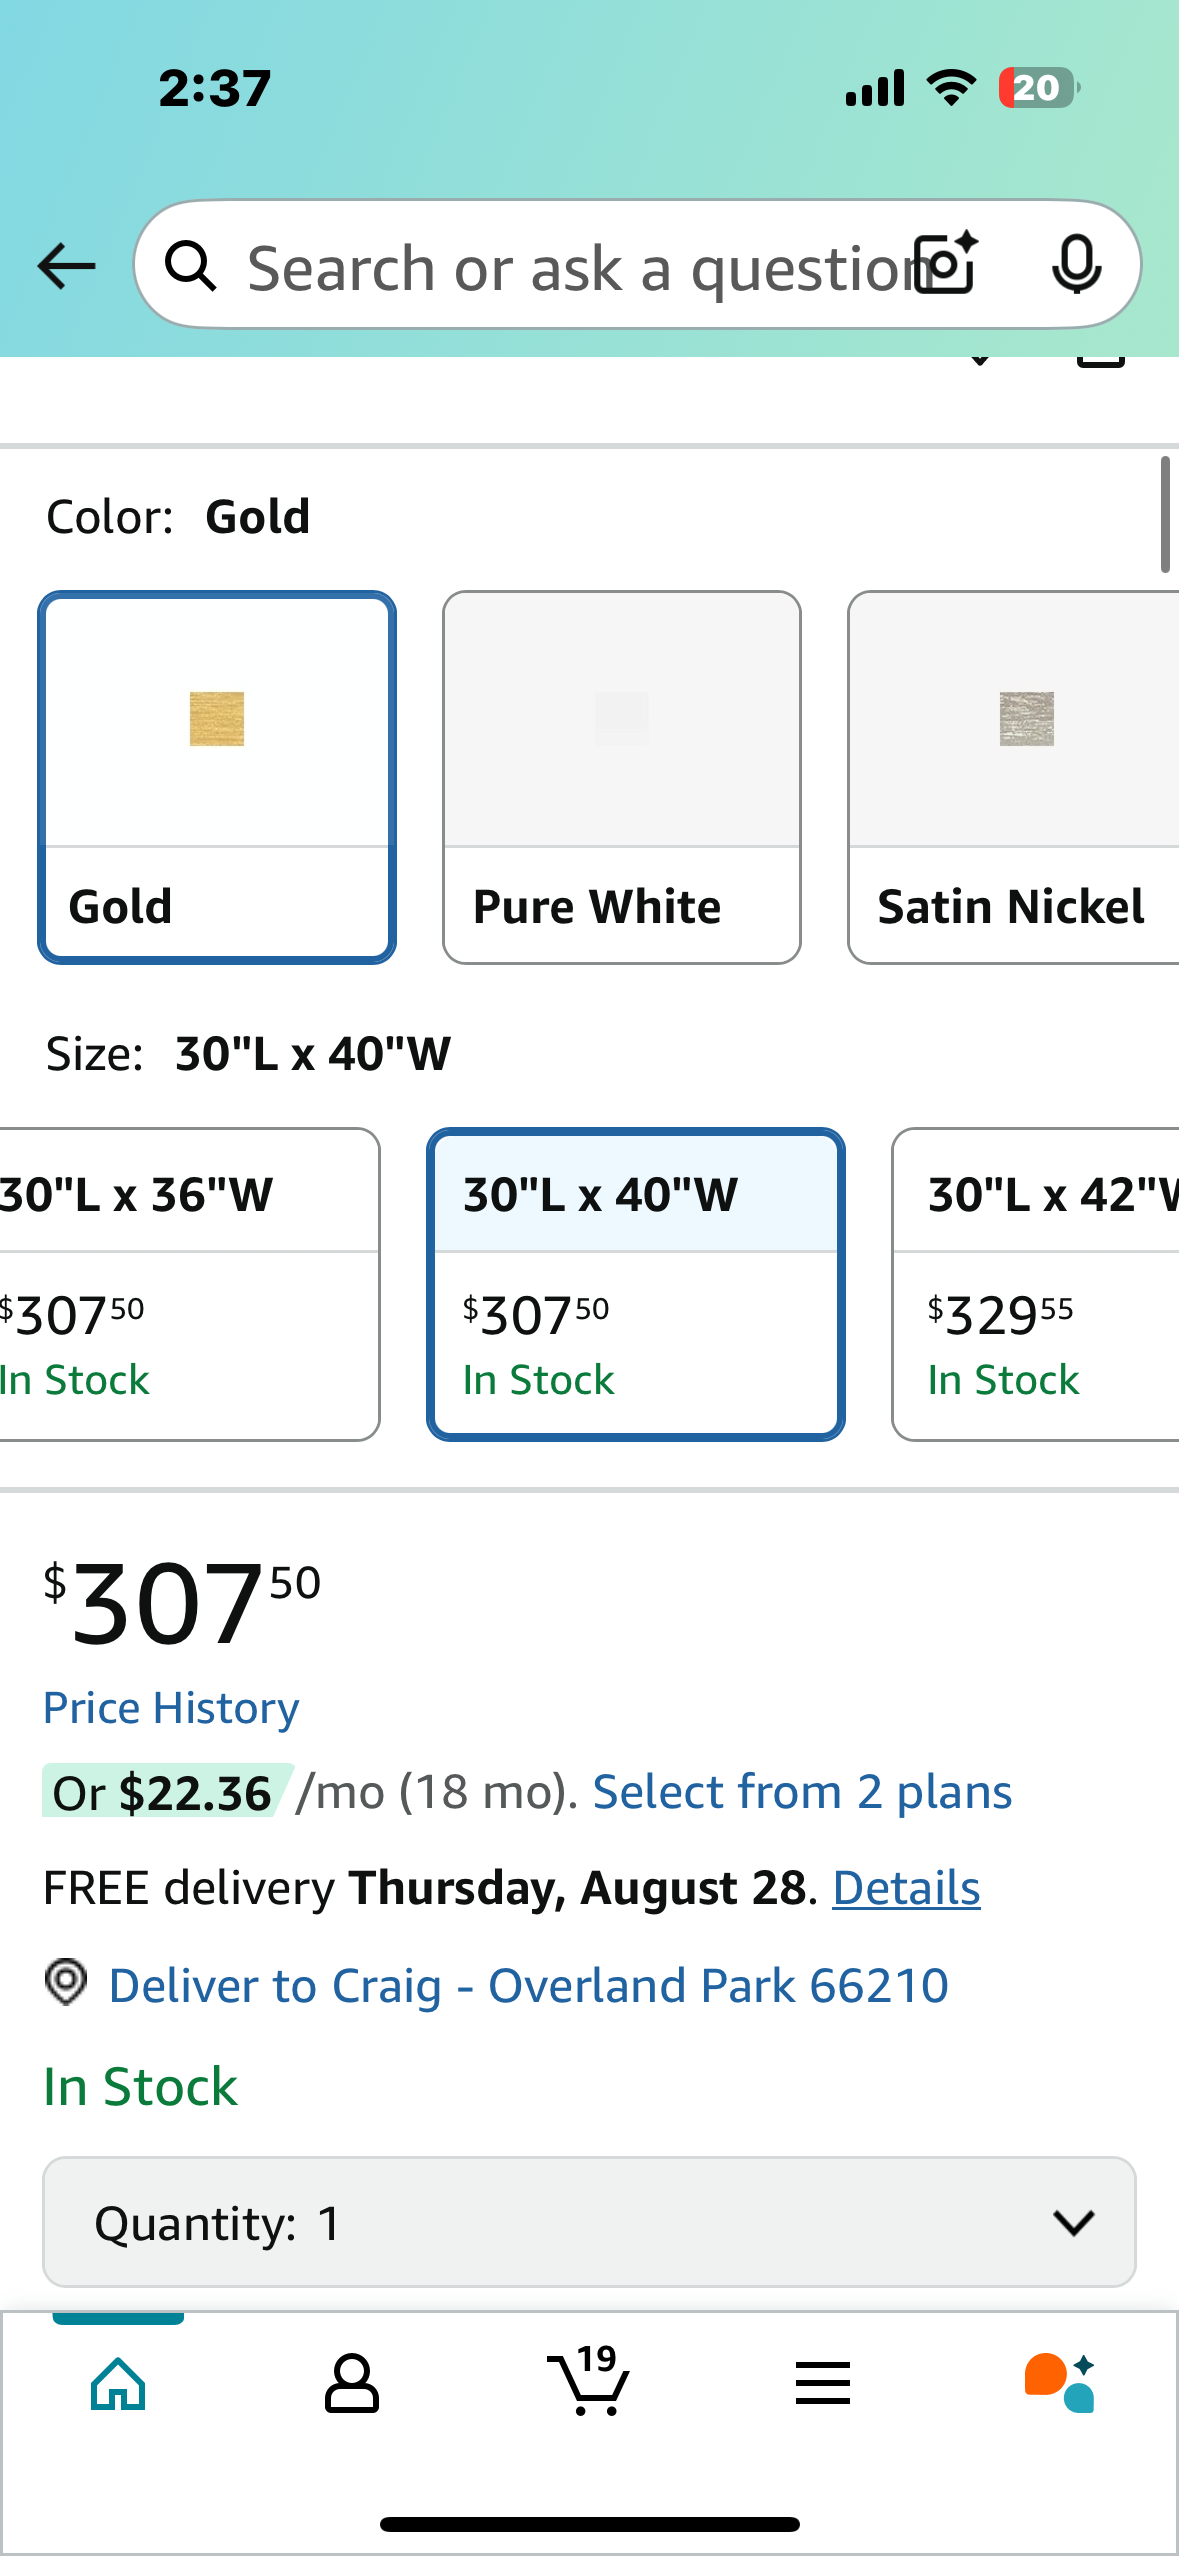Open shopping cart with 19 items
Screen dimensions: 1179x2556
point(589,2380)
